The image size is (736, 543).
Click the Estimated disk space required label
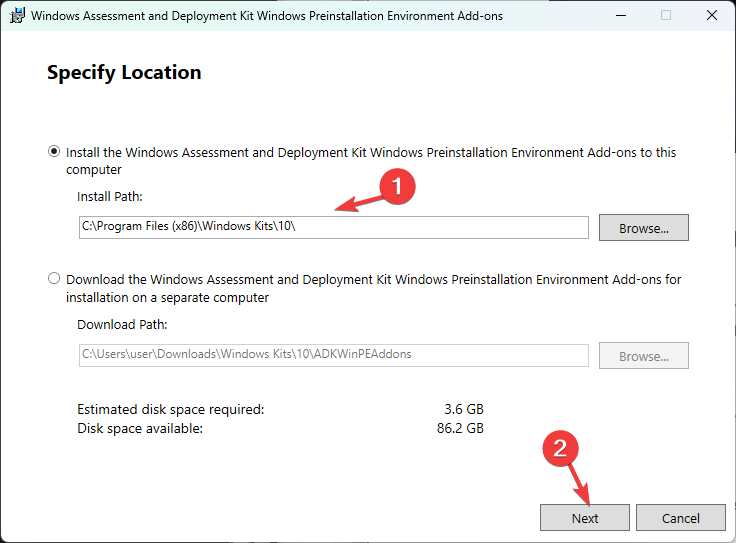170,409
